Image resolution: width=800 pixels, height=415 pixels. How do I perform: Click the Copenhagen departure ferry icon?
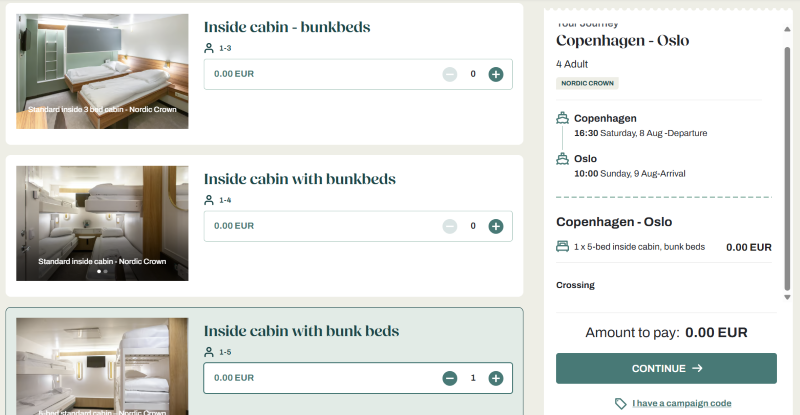coord(563,119)
